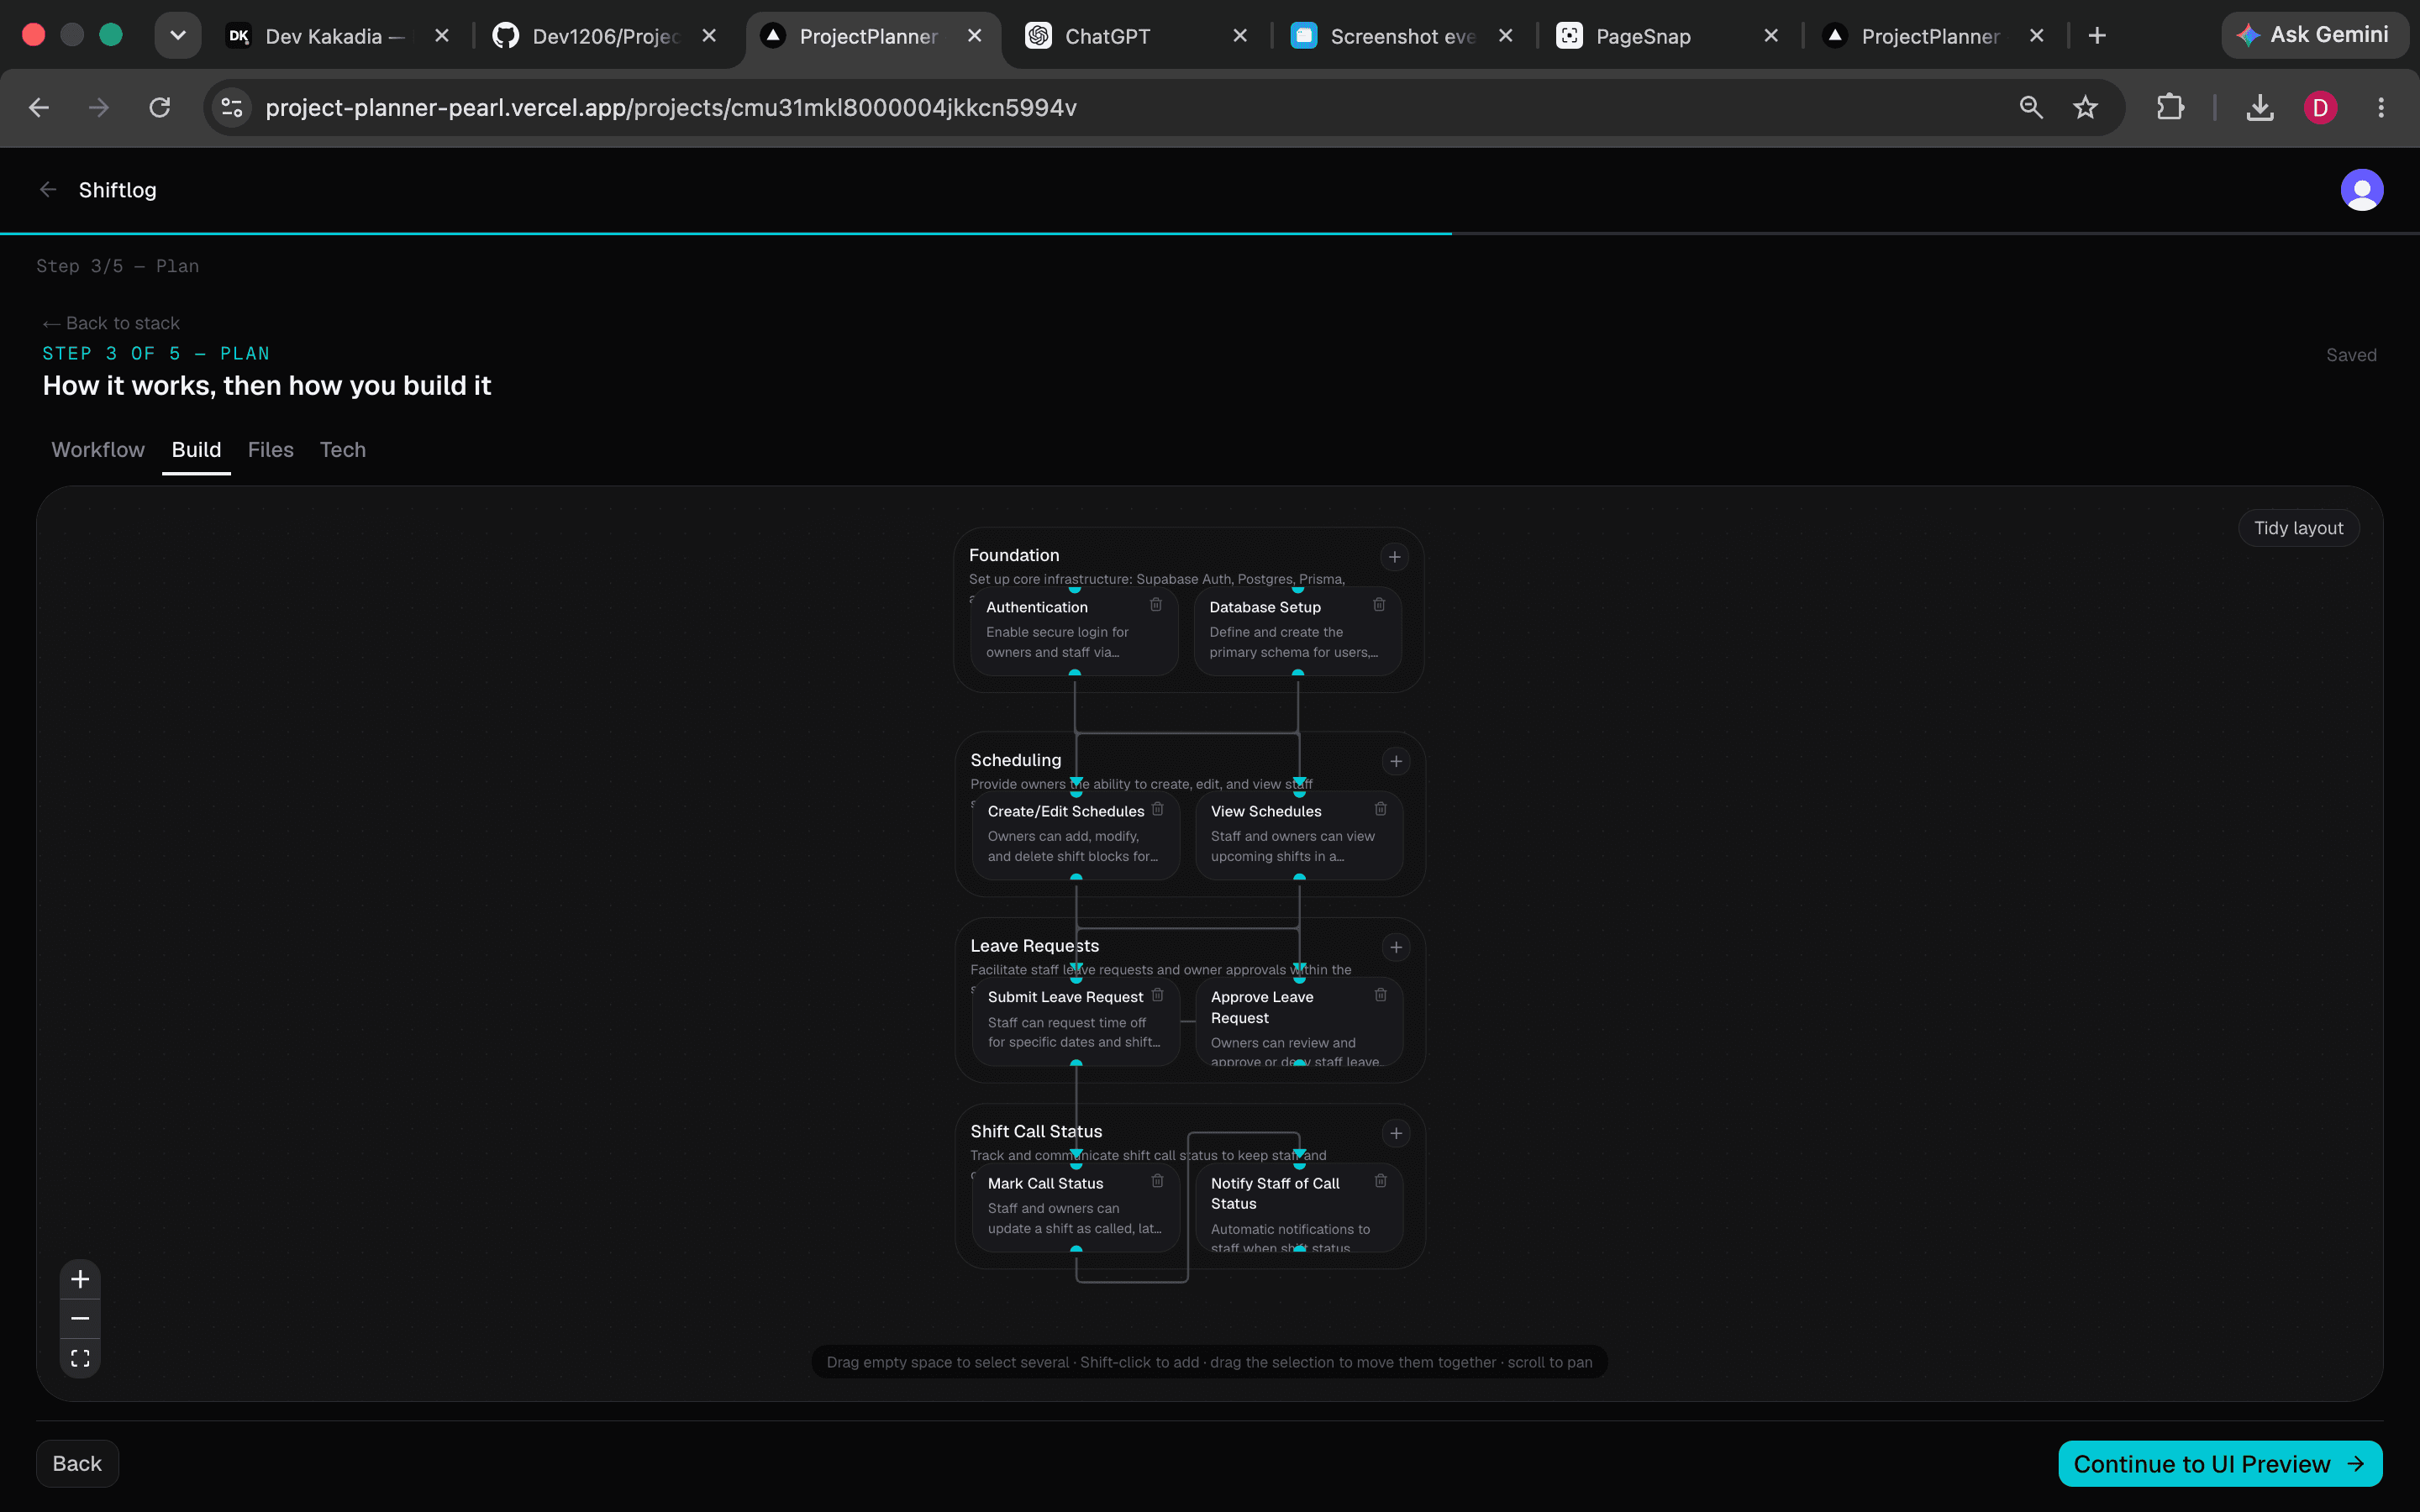This screenshot has width=2420, height=1512.
Task: Close the ChatGPT browser tab
Action: (1240, 36)
